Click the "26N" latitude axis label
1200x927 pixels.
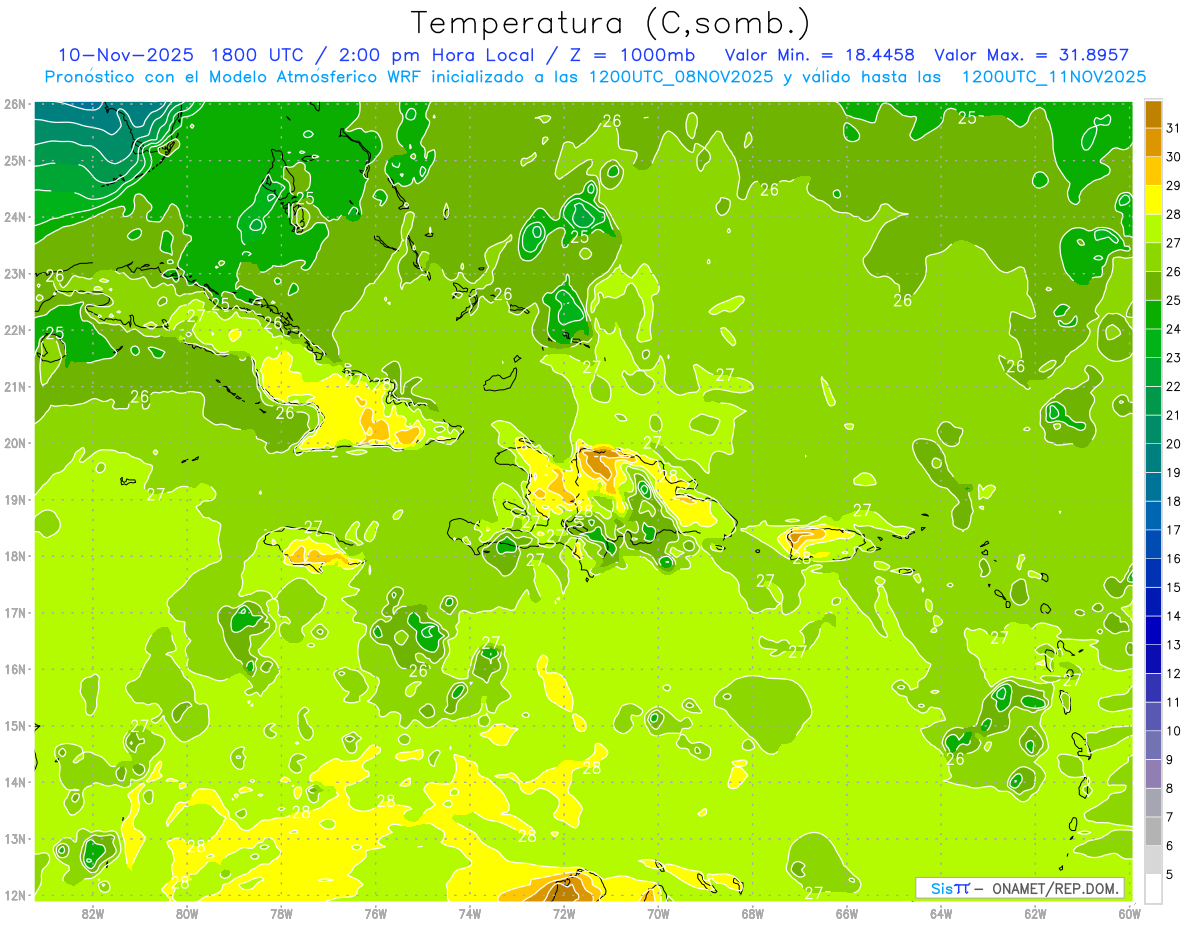(14, 104)
